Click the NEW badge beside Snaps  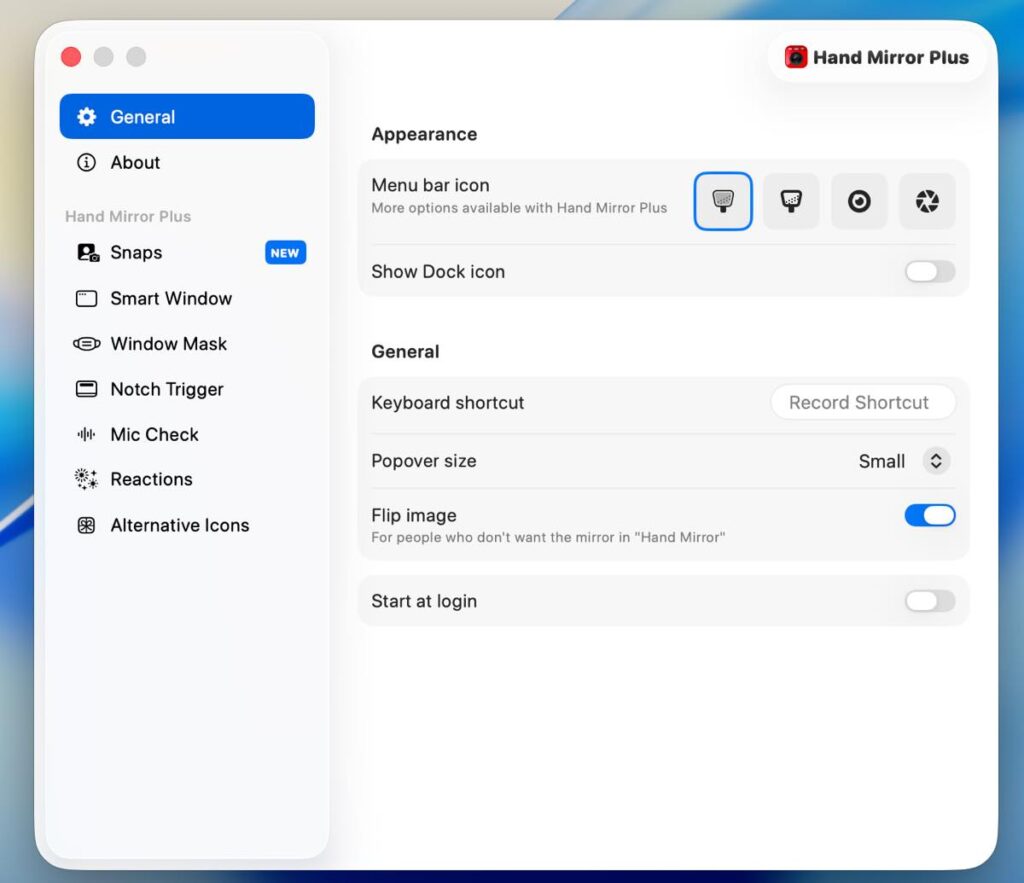tap(285, 253)
